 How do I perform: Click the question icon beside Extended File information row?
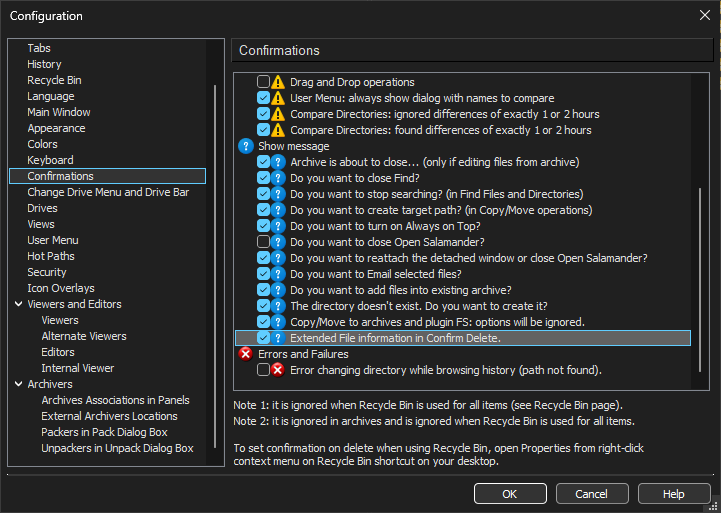click(x=278, y=338)
